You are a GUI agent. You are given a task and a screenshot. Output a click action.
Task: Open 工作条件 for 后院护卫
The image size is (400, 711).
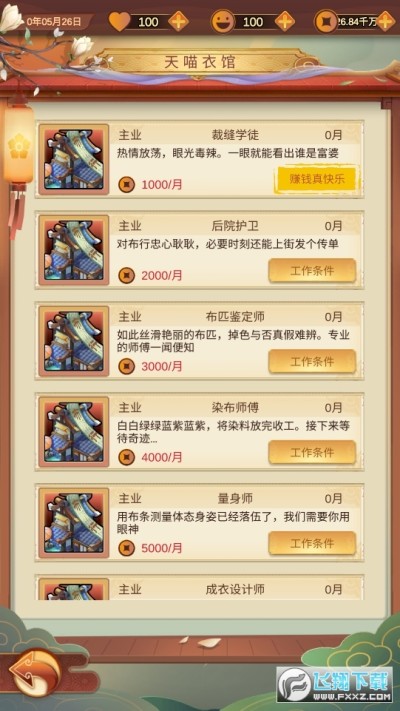(312, 271)
